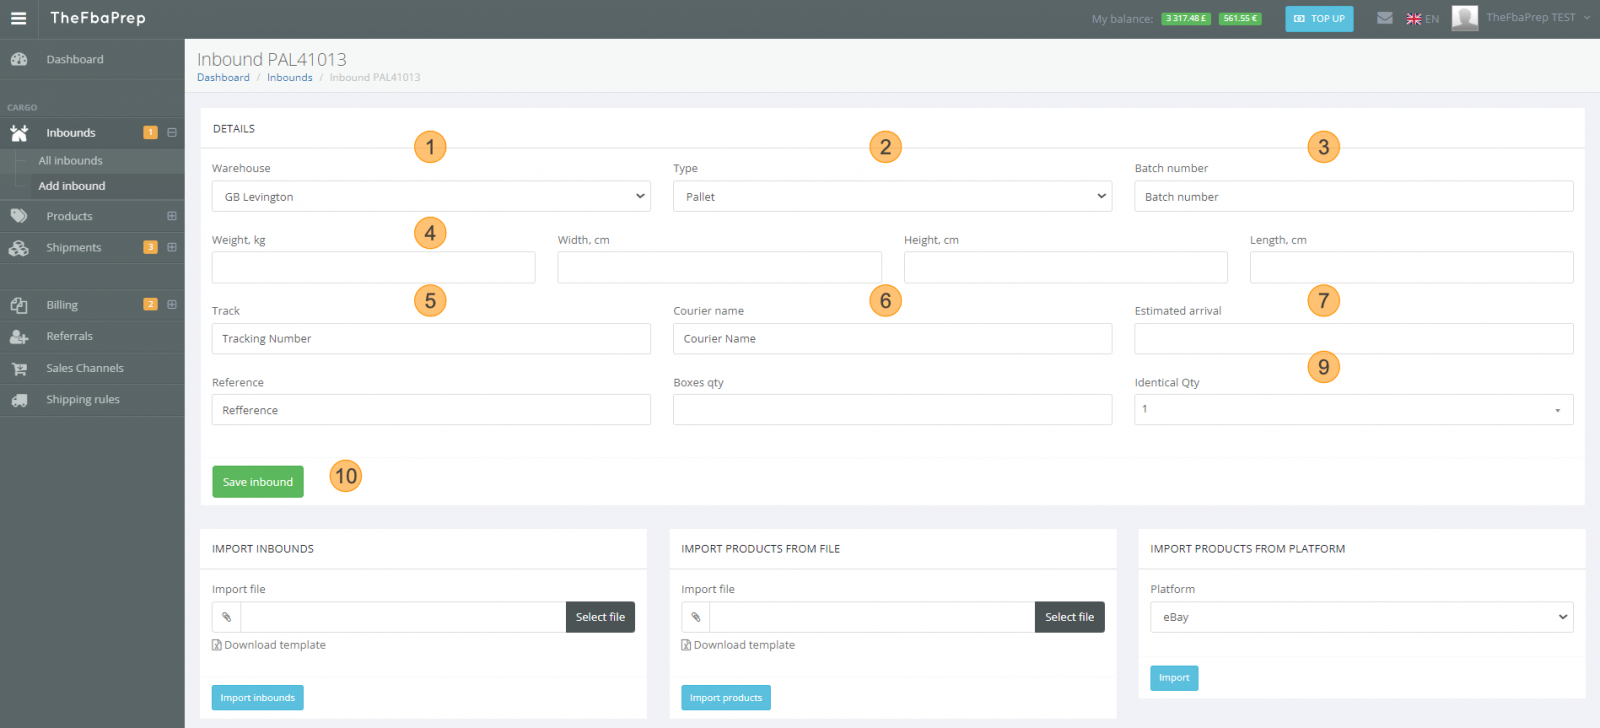Click the UK flag language icon

point(1414,19)
